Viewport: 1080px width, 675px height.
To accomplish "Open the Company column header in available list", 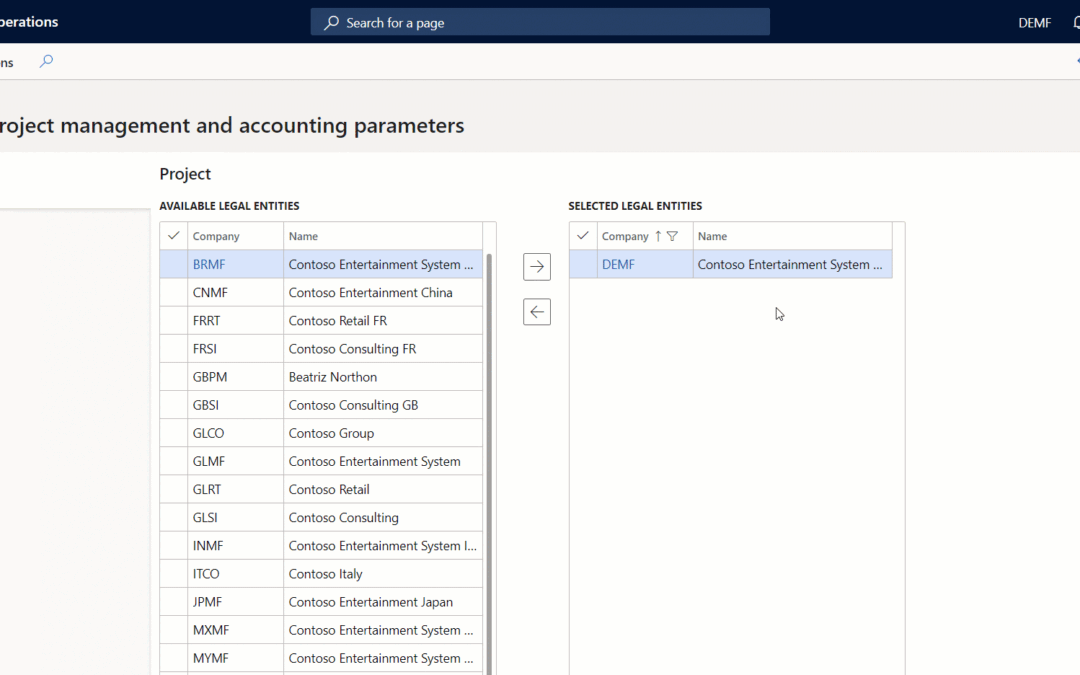I will pos(235,236).
